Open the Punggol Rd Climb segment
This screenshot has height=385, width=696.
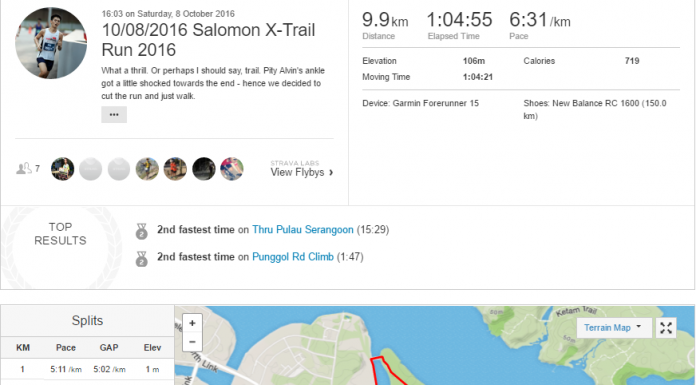pyautogui.click(x=293, y=257)
